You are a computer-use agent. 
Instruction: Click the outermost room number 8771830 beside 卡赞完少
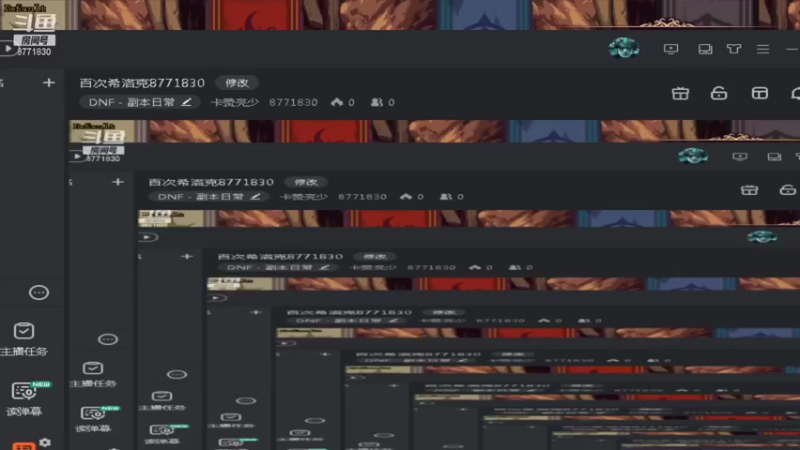click(x=293, y=103)
